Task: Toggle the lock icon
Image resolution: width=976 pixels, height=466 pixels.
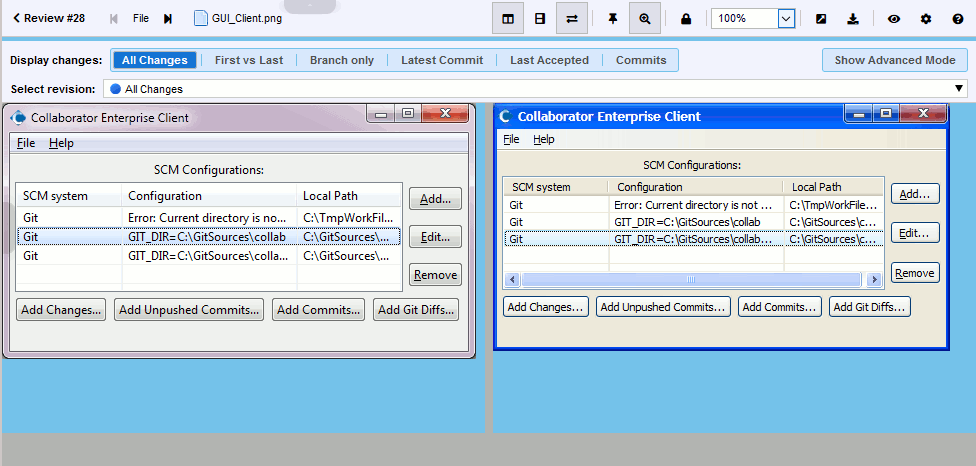Action: [x=686, y=18]
